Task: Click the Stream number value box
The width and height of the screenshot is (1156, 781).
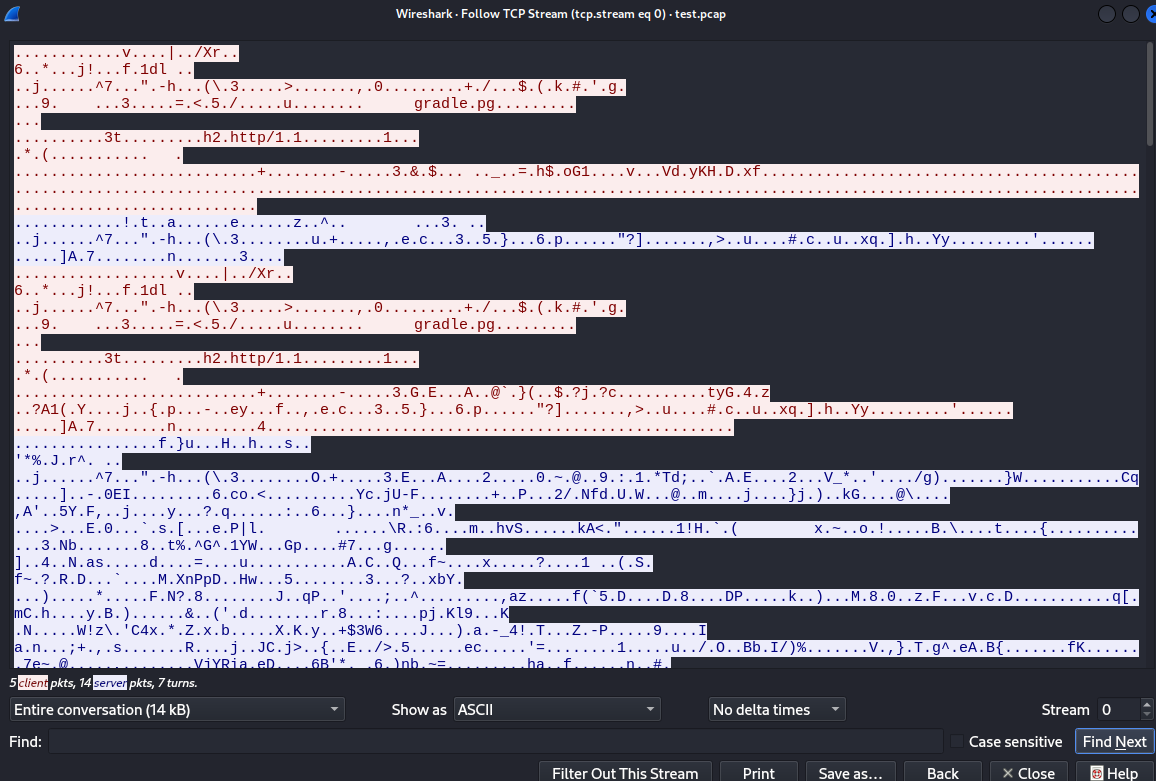Action: tap(1120, 709)
